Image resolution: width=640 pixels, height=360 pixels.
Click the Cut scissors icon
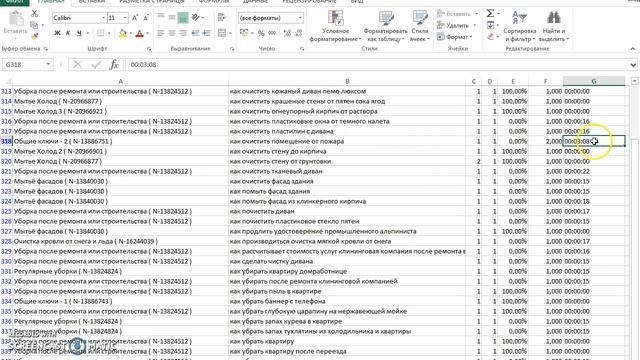34,14
